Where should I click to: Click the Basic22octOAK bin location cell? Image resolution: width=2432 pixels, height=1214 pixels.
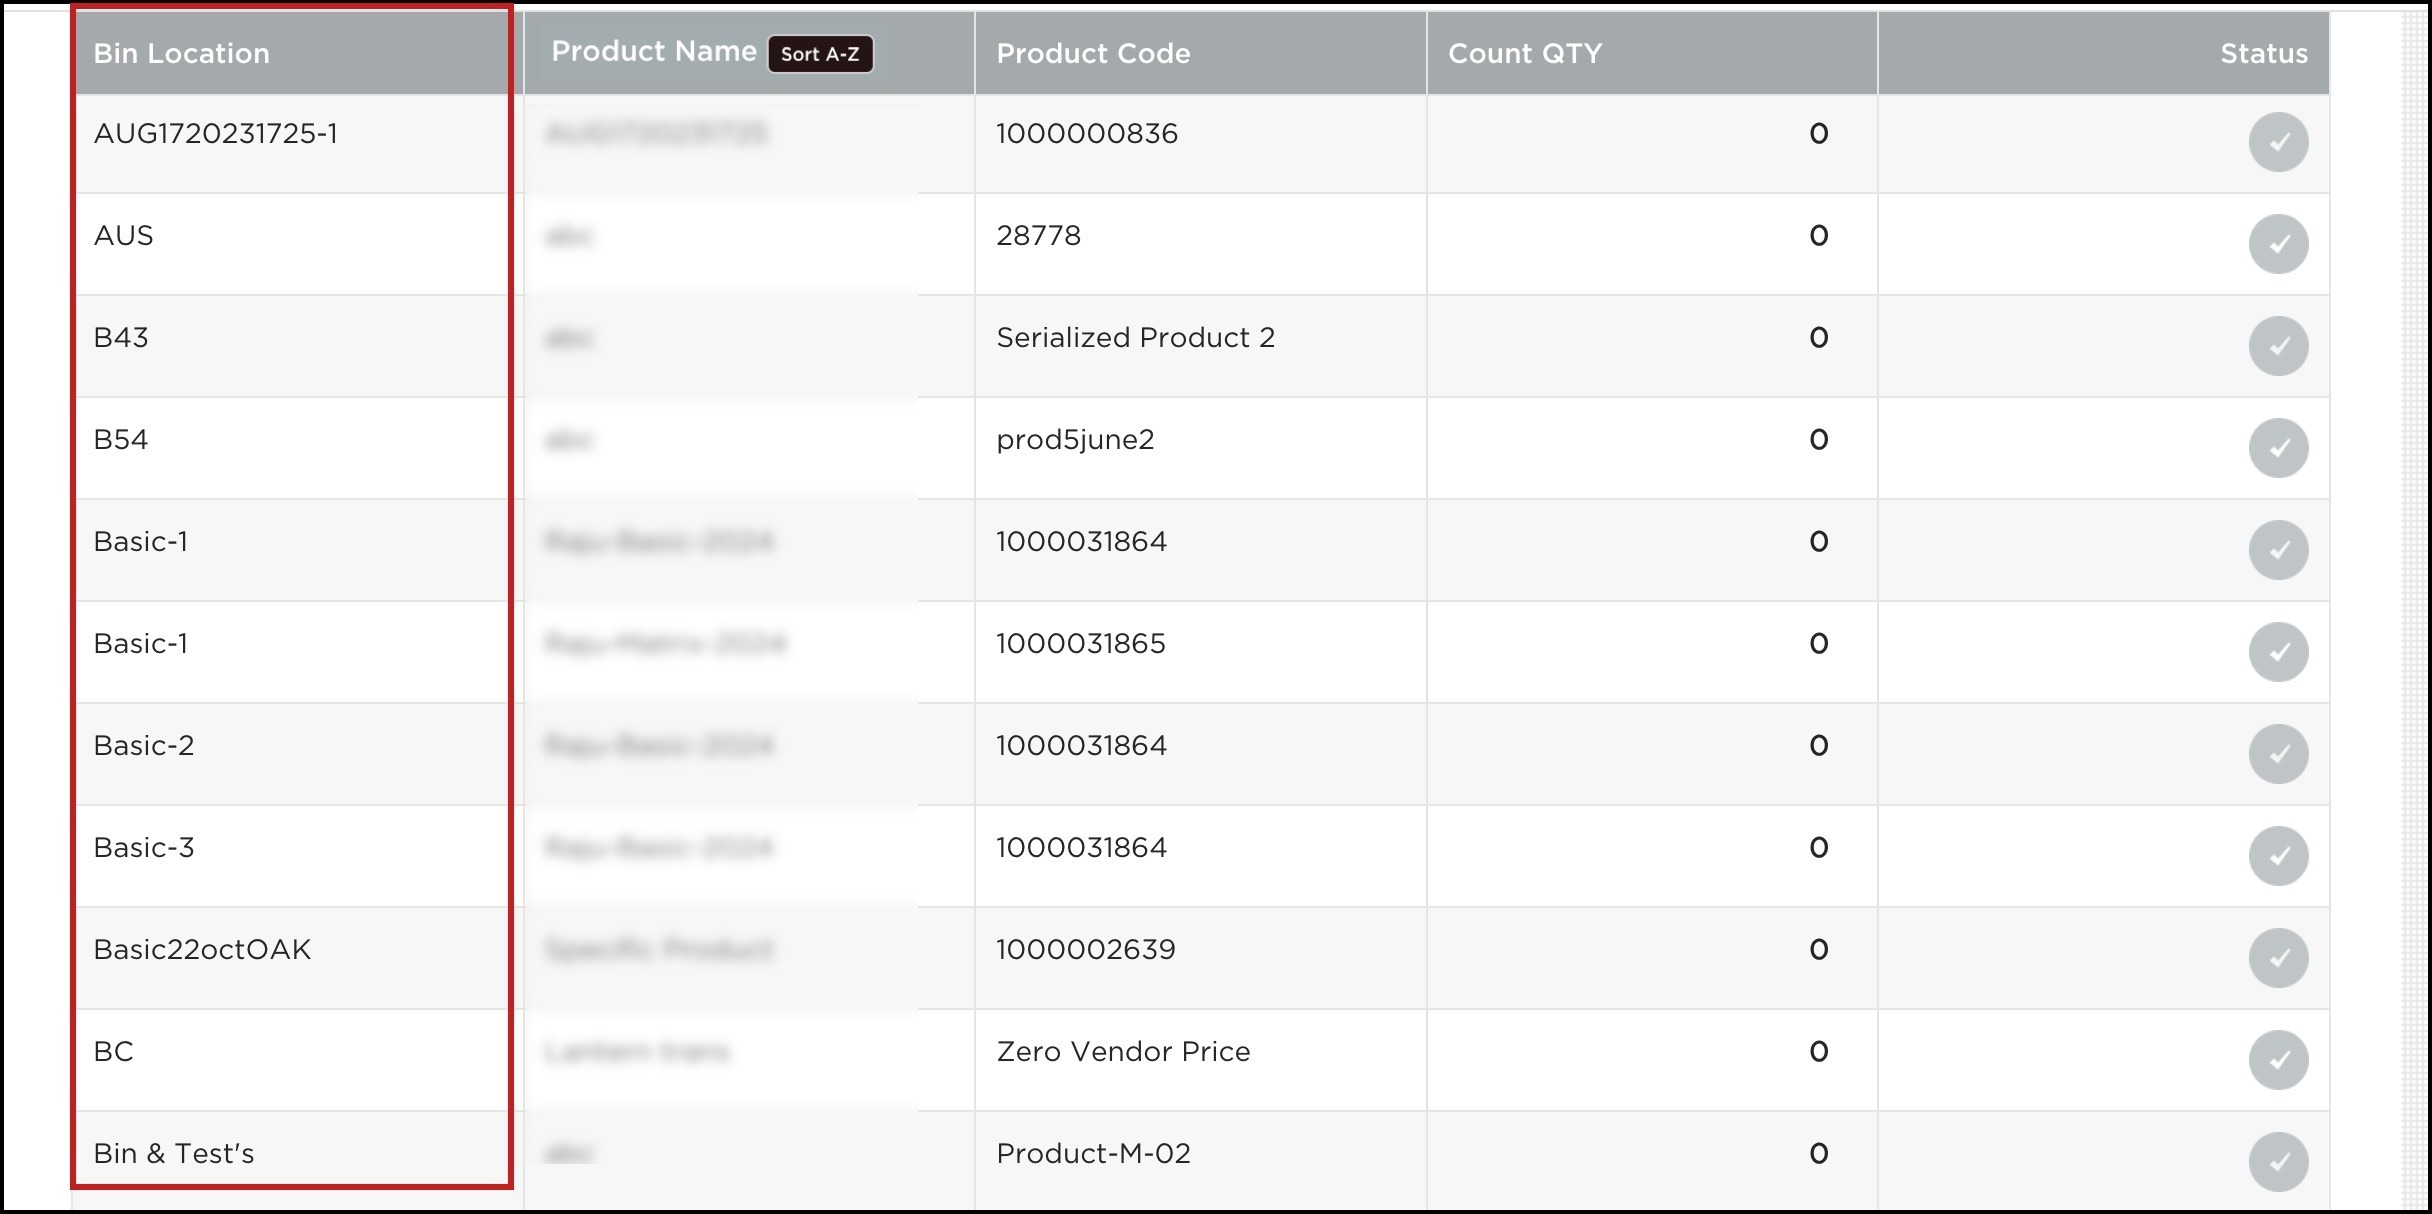(x=202, y=950)
